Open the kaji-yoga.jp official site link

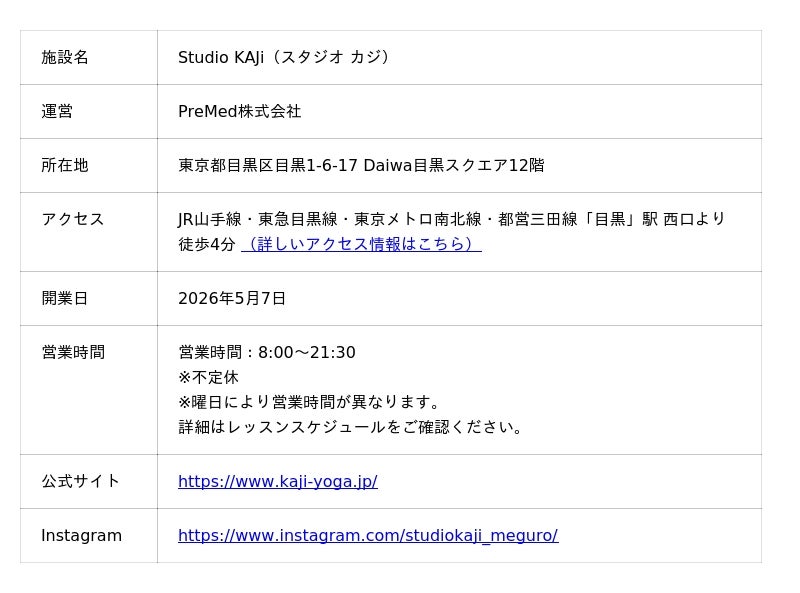[278, 481]
